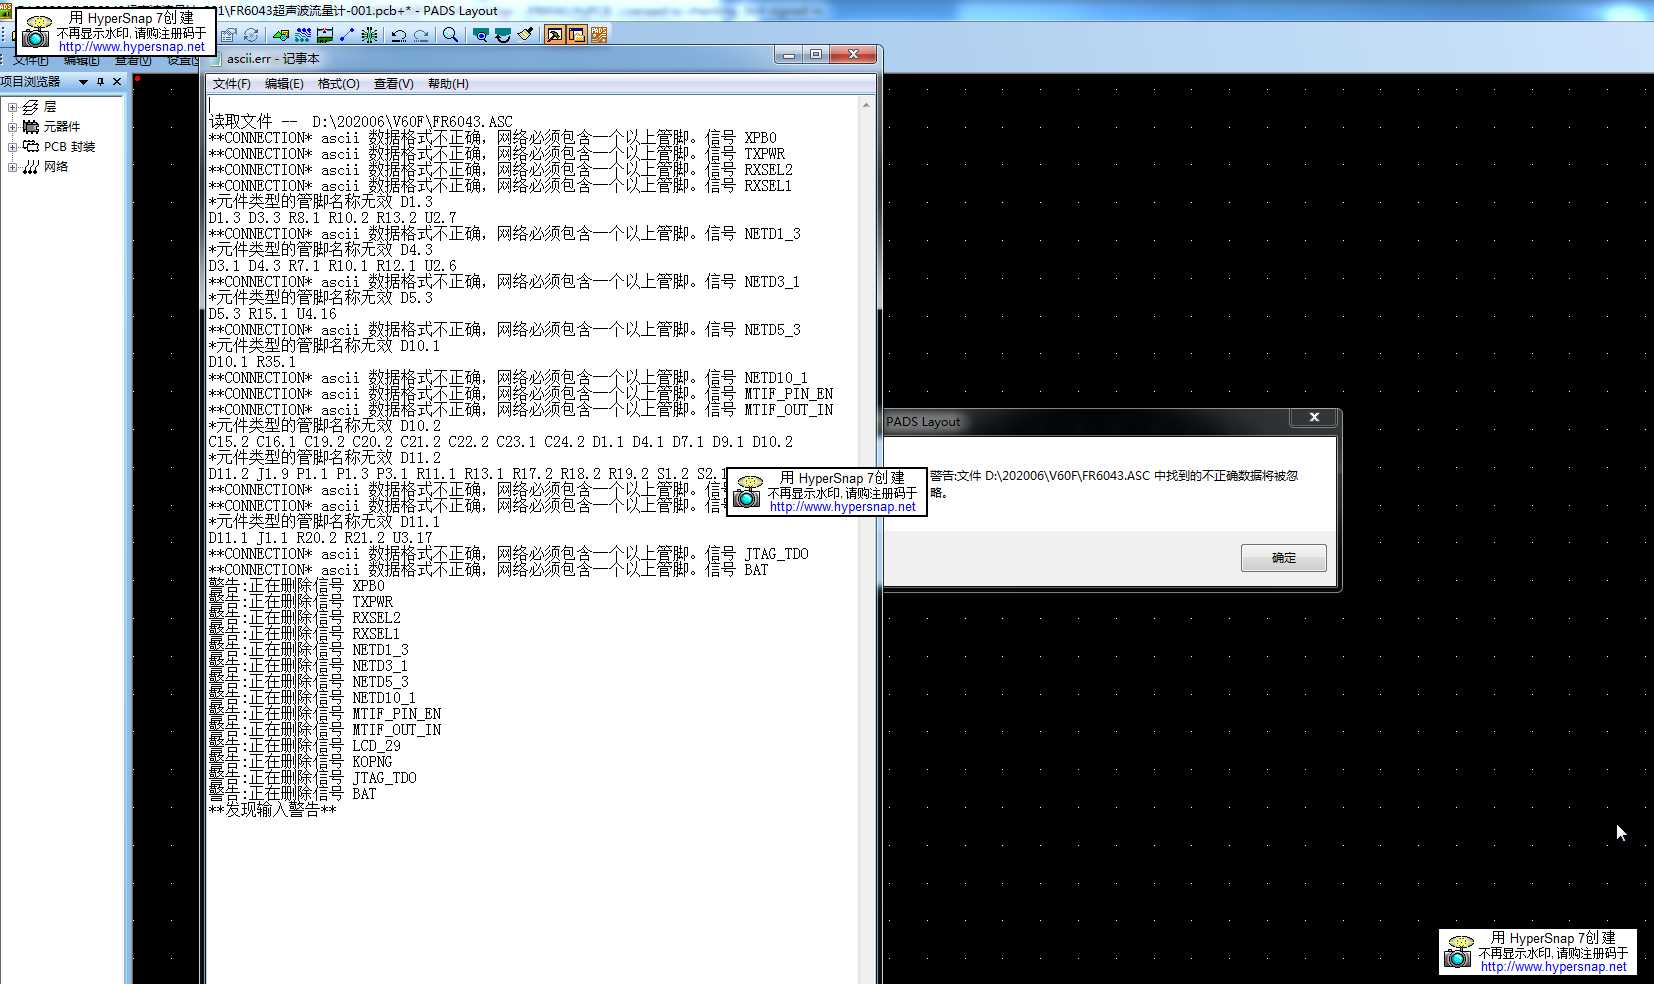Click the warning message text in PADS dialog

(1114, 483)
